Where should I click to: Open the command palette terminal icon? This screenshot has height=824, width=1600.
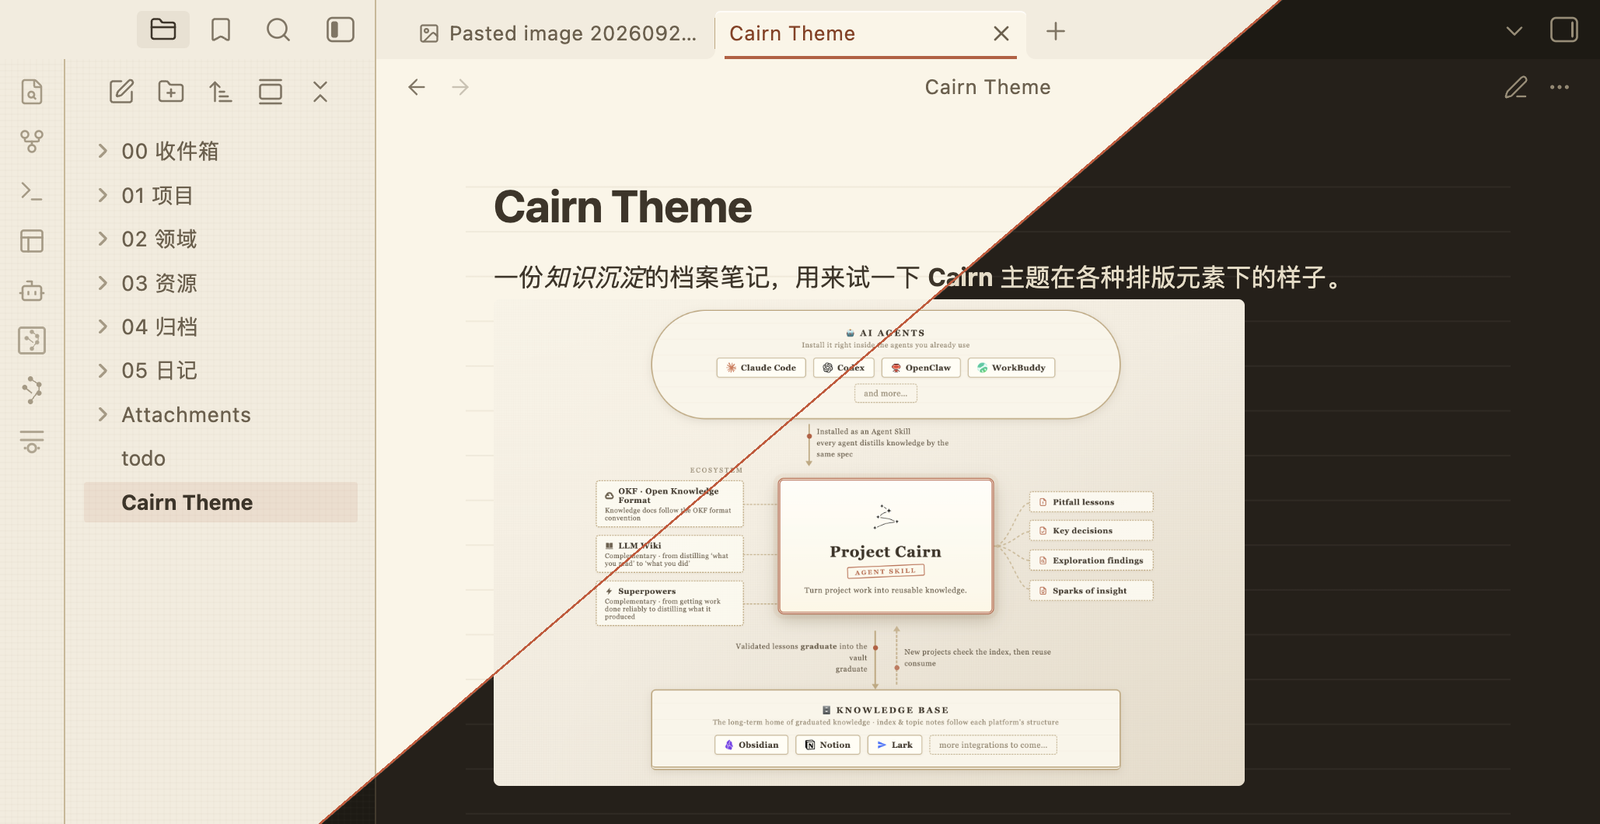click(x=32, y=191)
